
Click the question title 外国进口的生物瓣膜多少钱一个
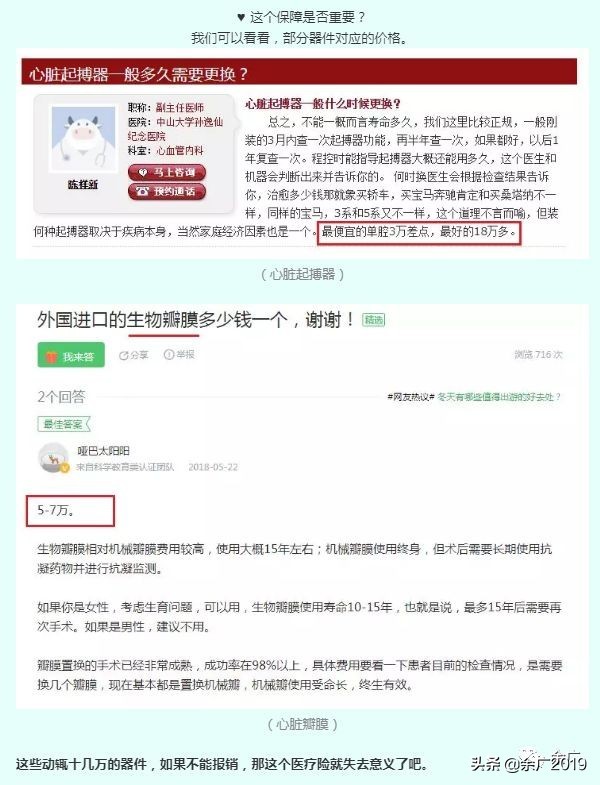[163, 319]
